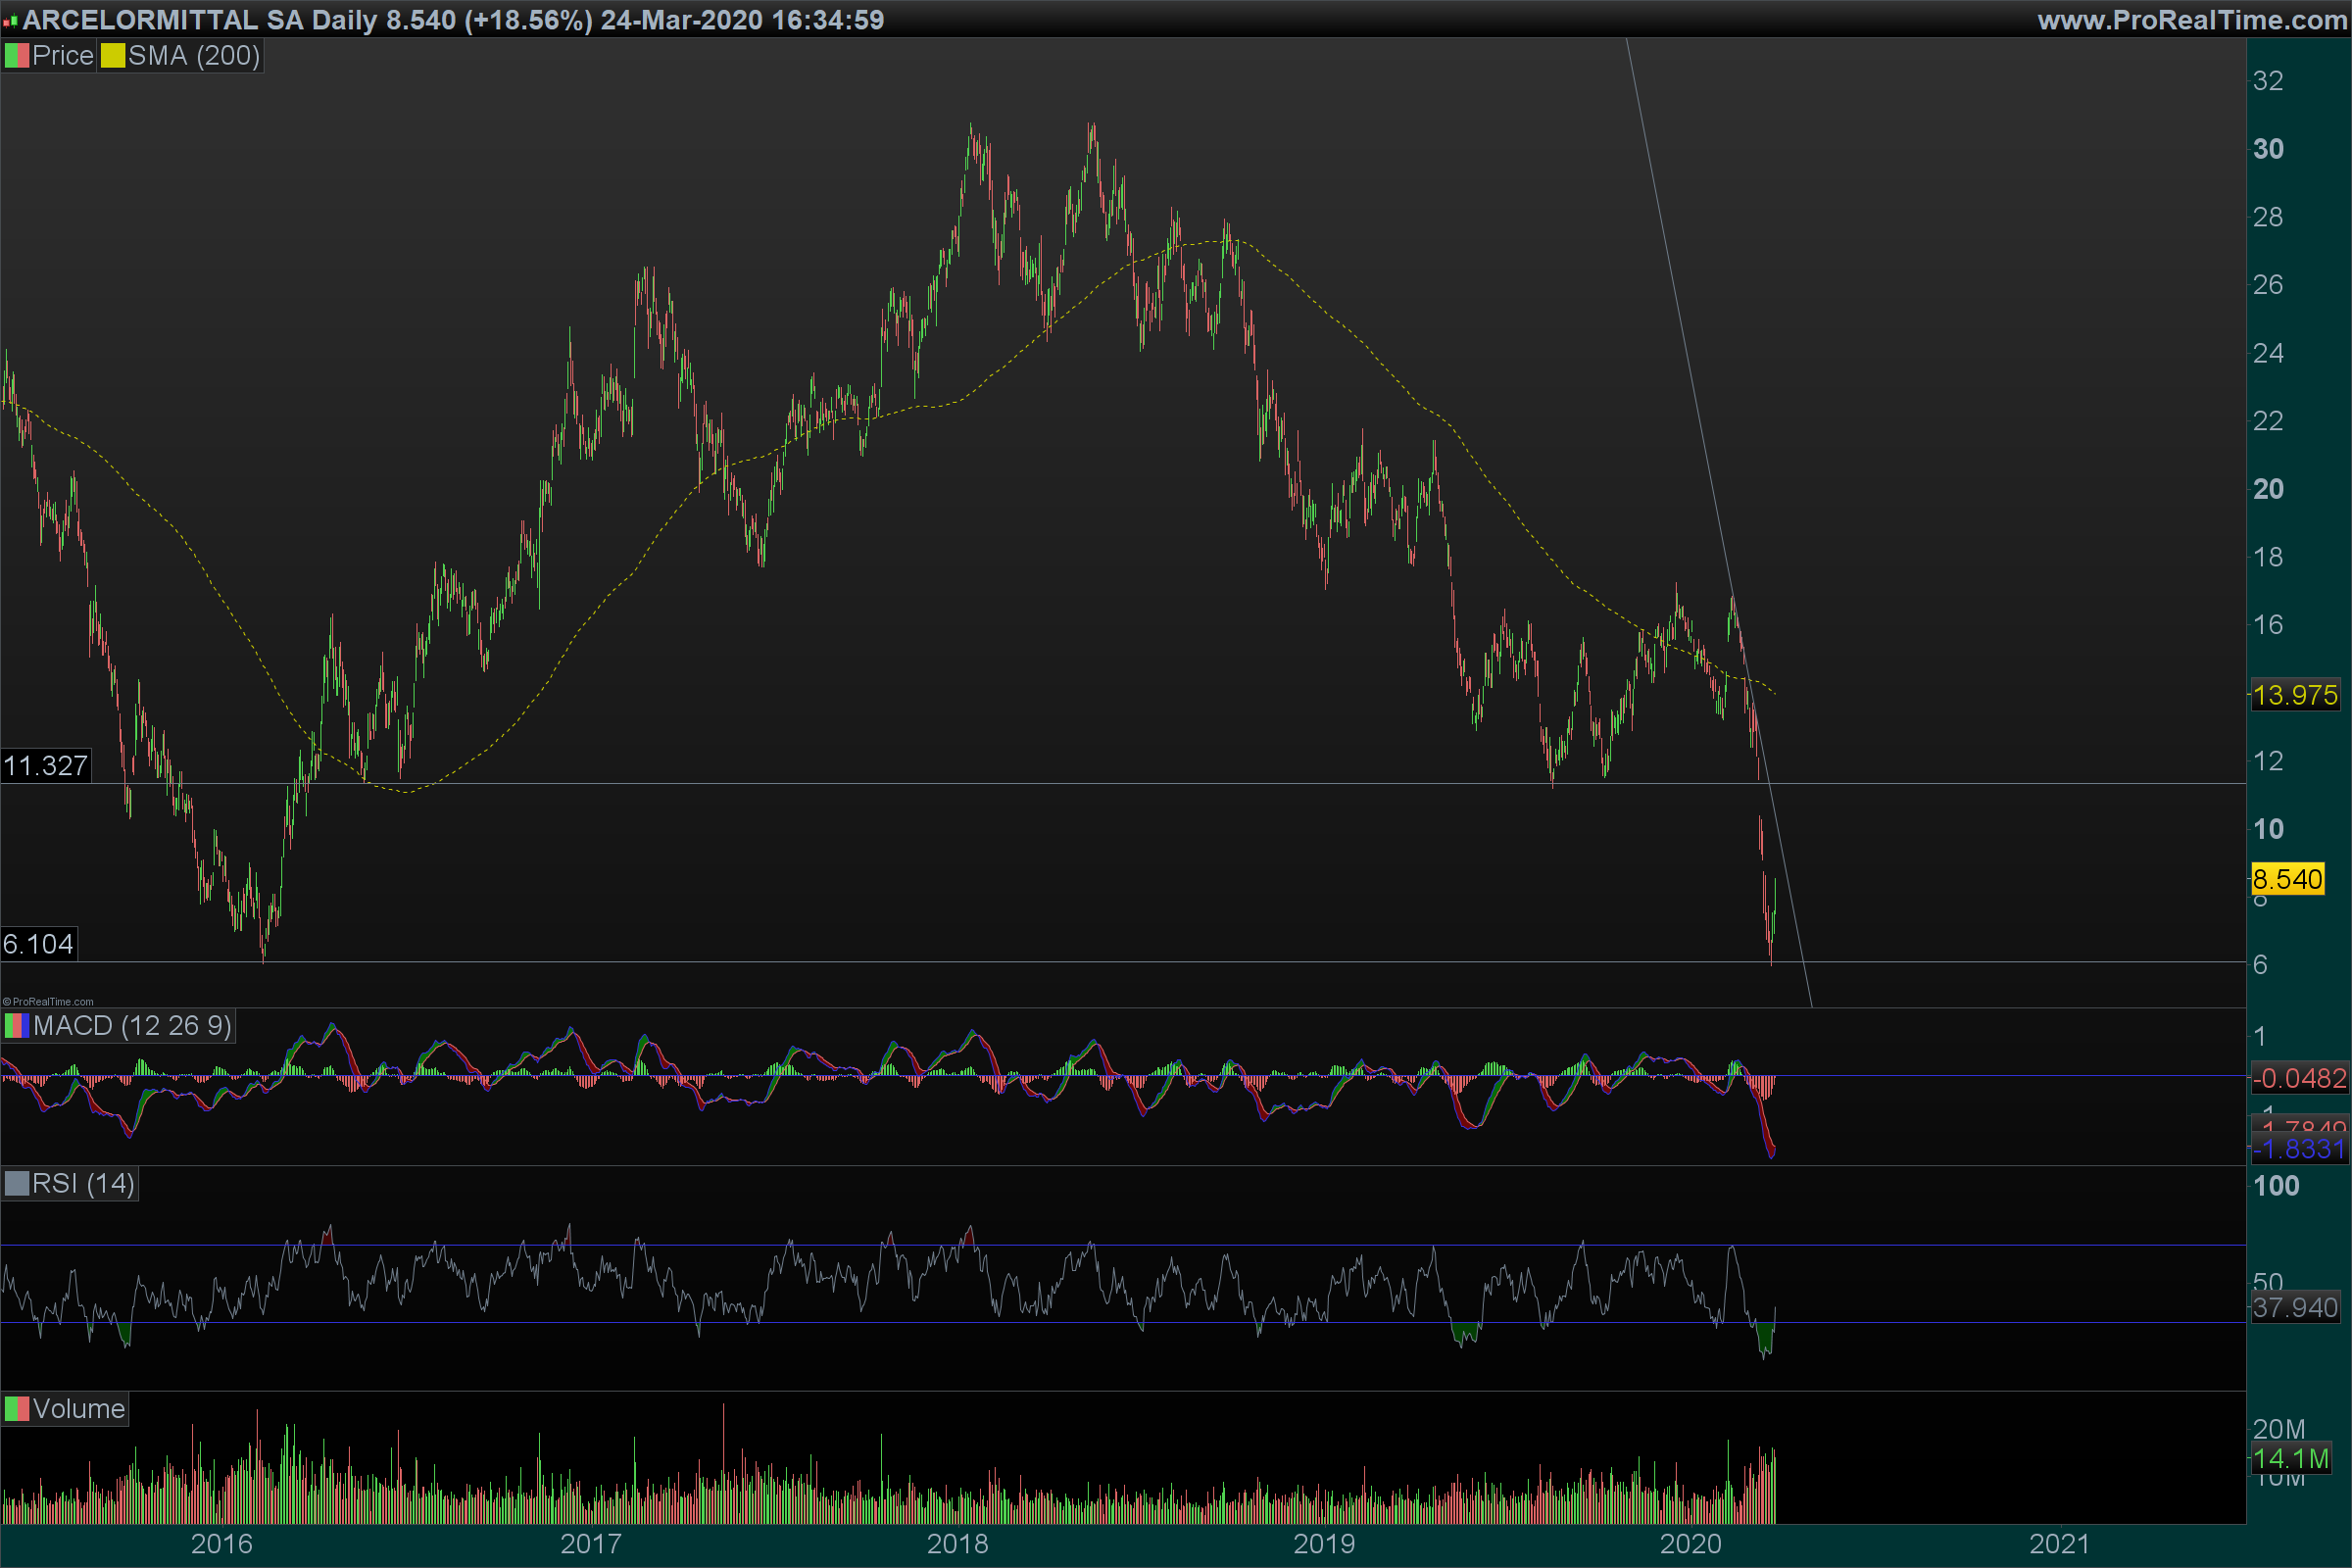
Task: Click the small ProRealTime.com copyright text
Action: pos(48,1002)
